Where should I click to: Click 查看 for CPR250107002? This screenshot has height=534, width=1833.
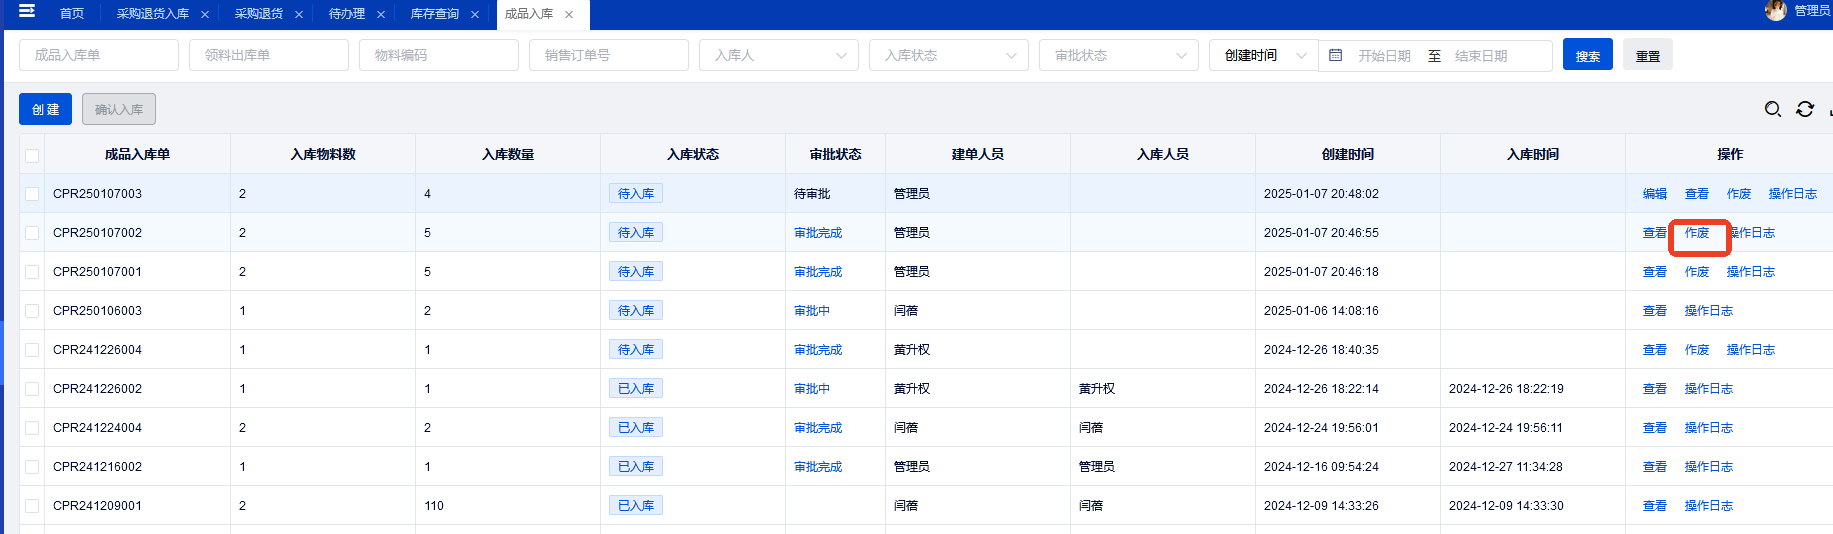[1655, 233]
